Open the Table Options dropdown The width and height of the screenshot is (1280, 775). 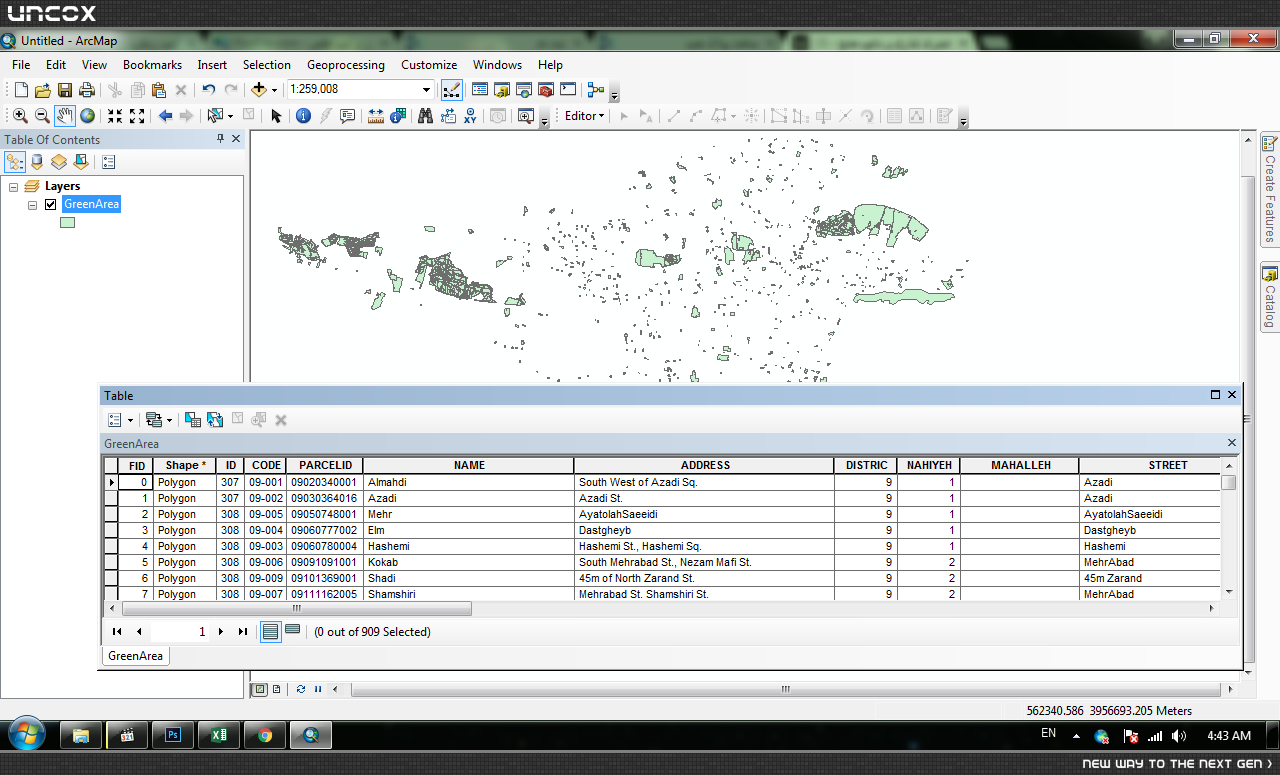[x=117, y=420]
